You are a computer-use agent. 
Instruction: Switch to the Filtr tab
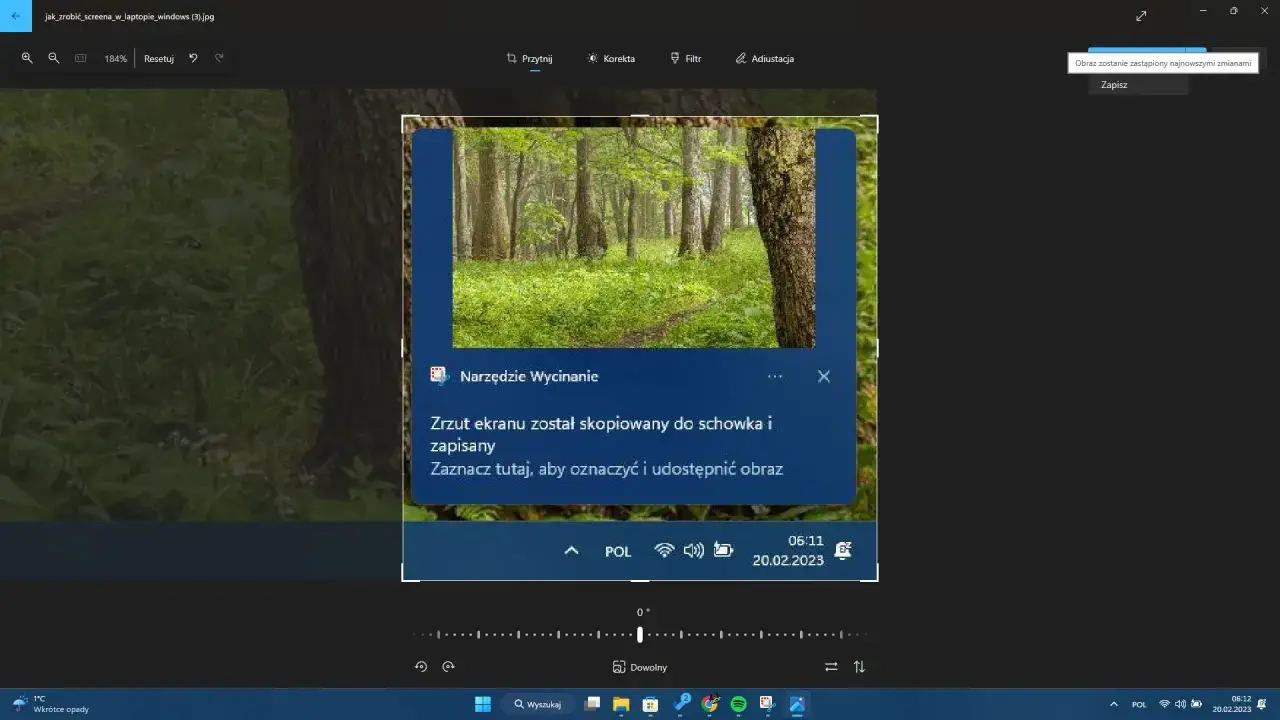(x=686, y=58)
